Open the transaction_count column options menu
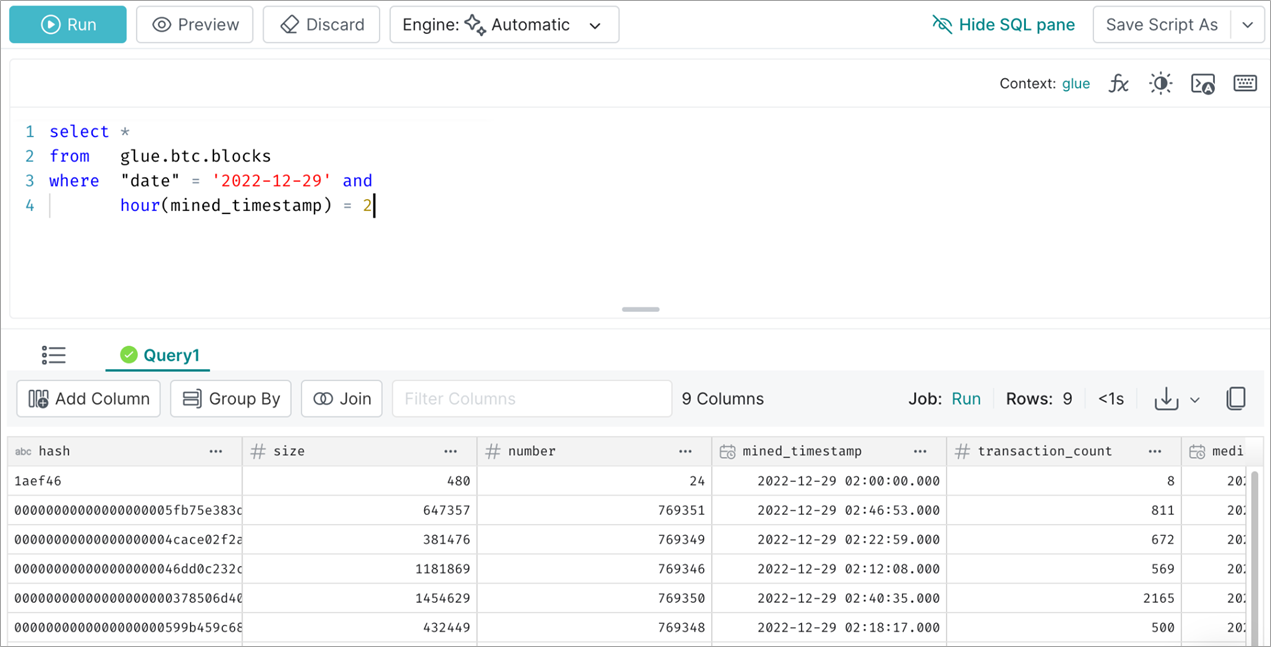The height and width of the screenshot is (647, 1271). 1155,451
